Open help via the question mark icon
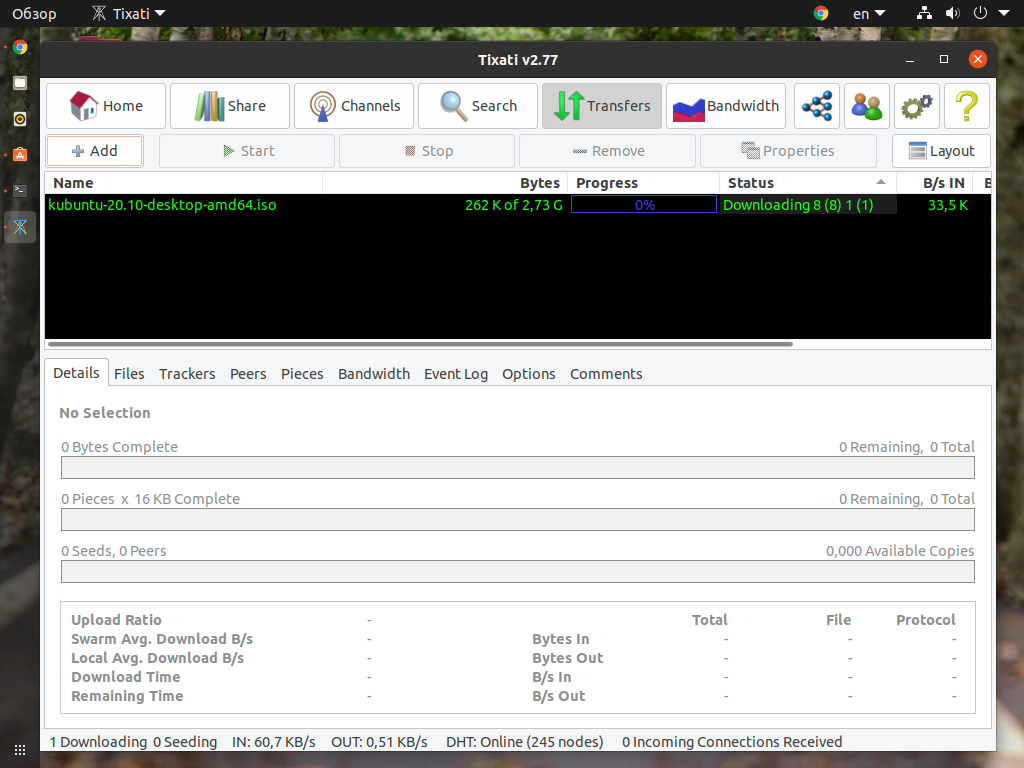Image resolution: width=1024 pixels, height=768 pixels. [x=967, y=106]
